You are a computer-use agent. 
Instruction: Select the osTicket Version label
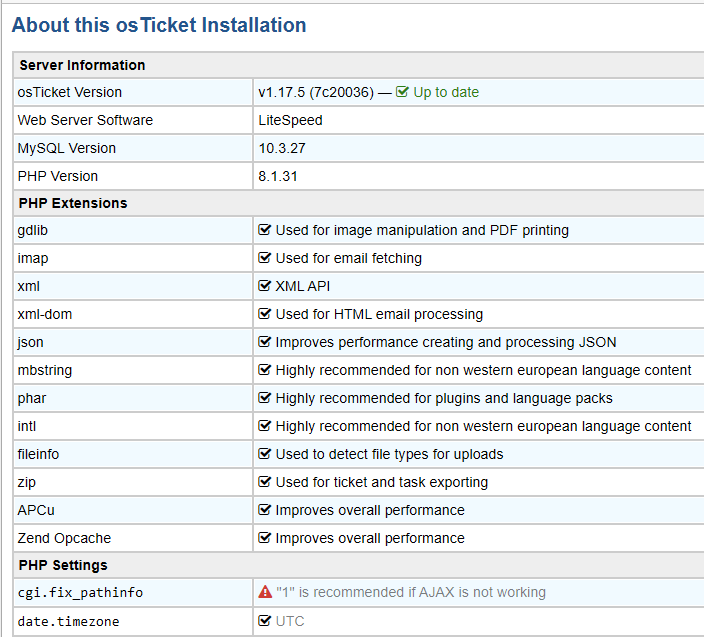[70, 92]
